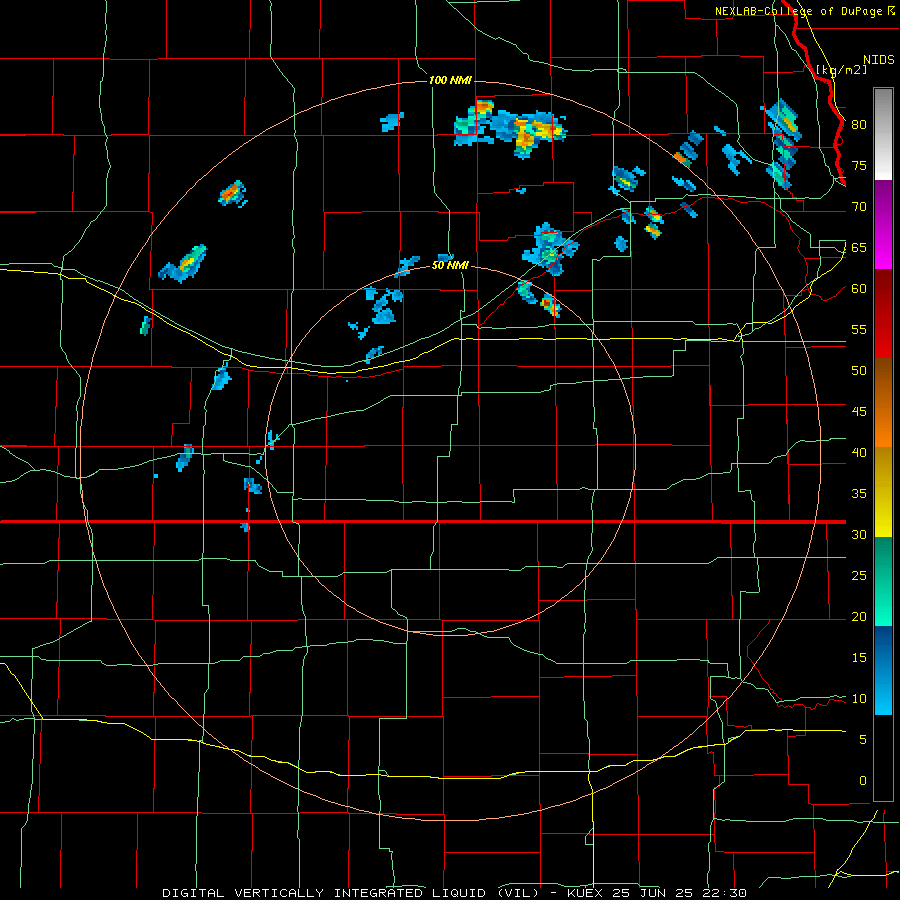Click the 50 NMI range ring label
Image resolution: width=900 pixels, height=900 pixels.
[450, 266]
